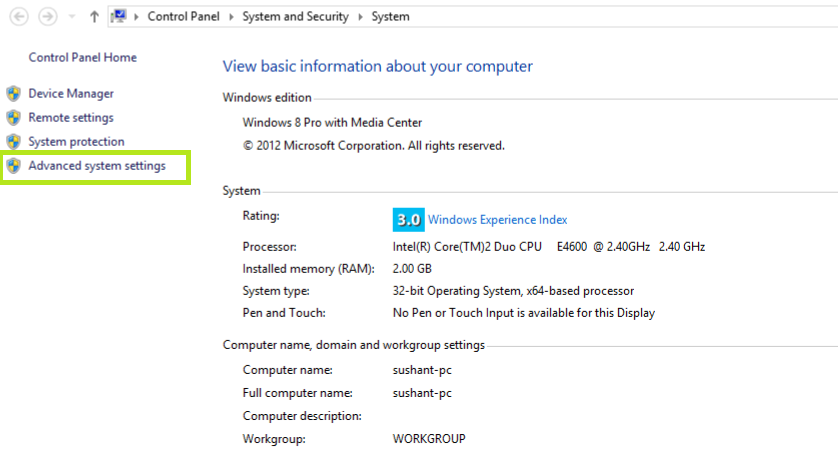Click the shield icon beside Remote settings
838x463 pixels.
(13, 118)
